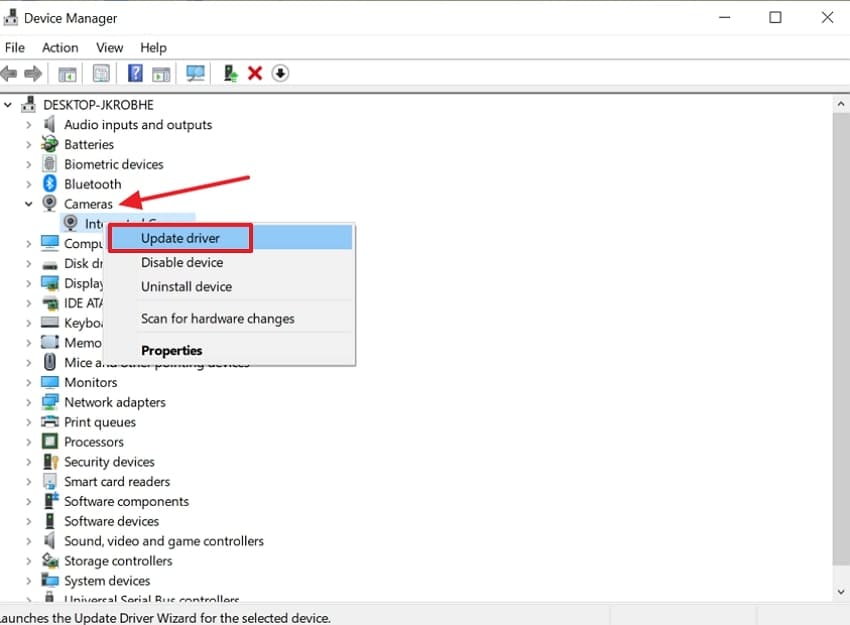Select the Monitors label
850x625 pixels.
coord(91,382)
